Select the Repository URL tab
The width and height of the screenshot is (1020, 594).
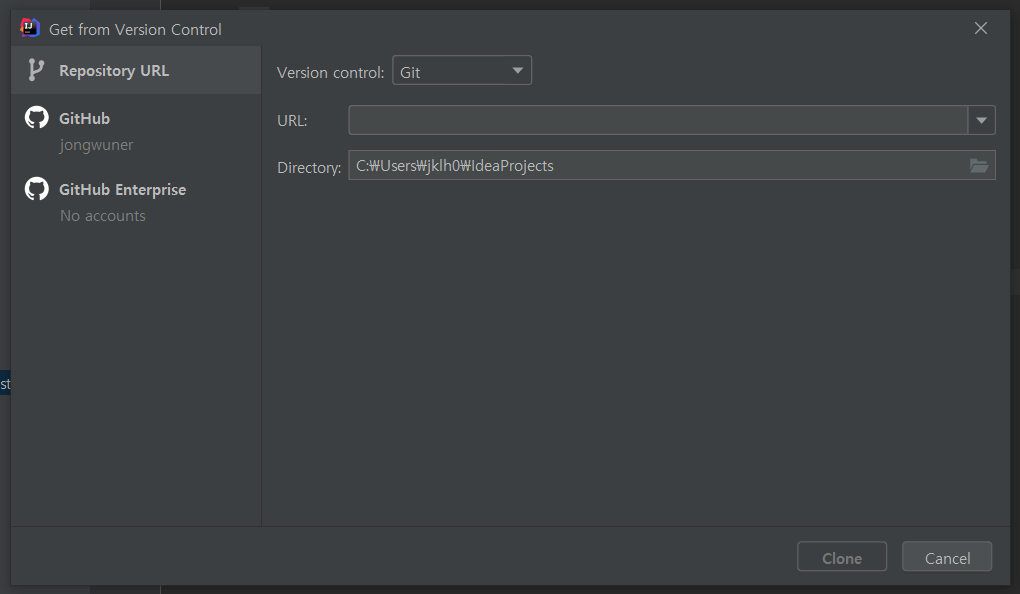coord(113,71)
